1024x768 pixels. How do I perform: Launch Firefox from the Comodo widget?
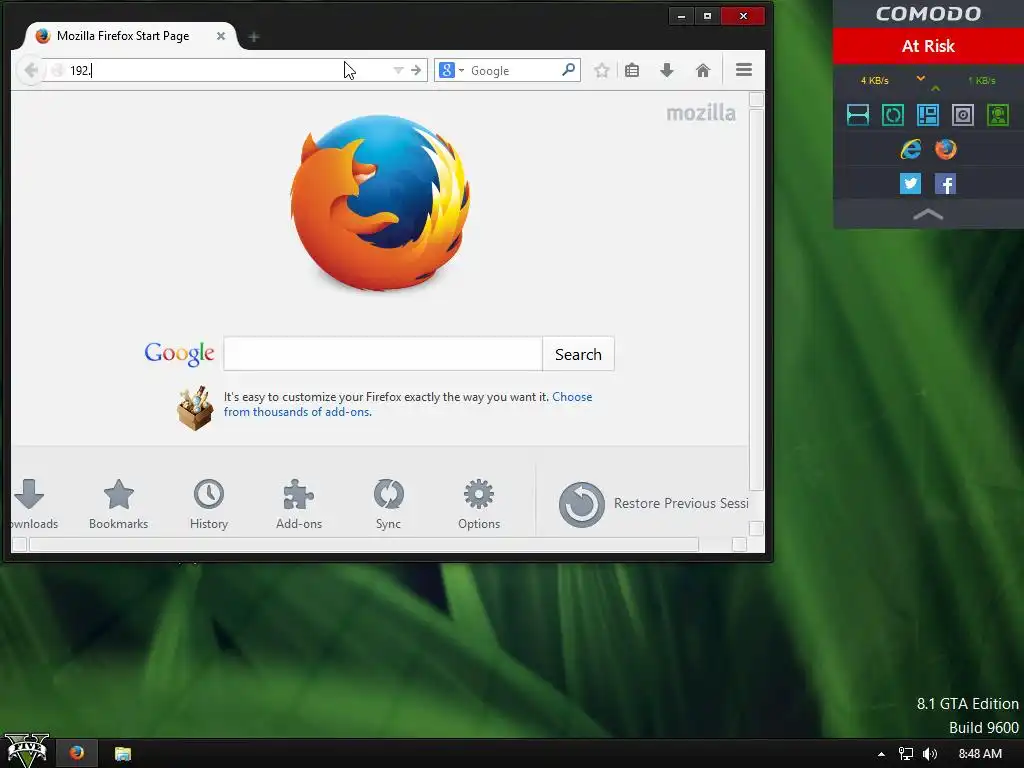pyautogui.click(x=945, y=150)
